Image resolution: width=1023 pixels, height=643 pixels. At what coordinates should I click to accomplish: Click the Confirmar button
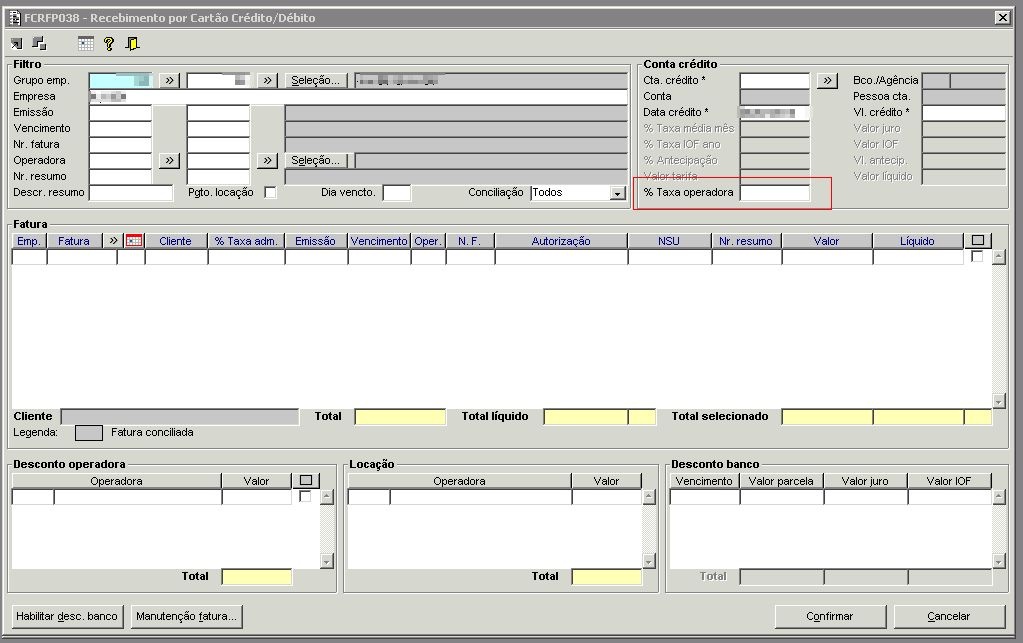(x=830, y=616)
